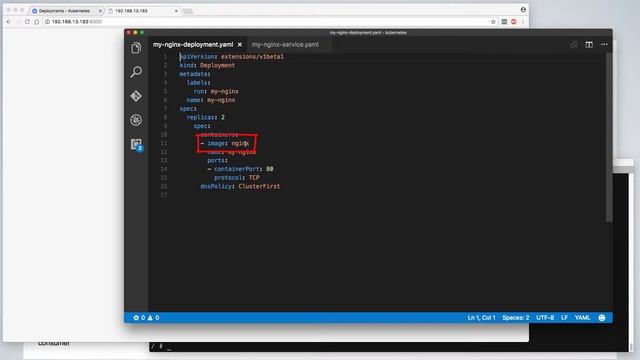Click the red adblock extension icon in Chrome
Viewport: 640px width, 360px height.
(513, 22)
